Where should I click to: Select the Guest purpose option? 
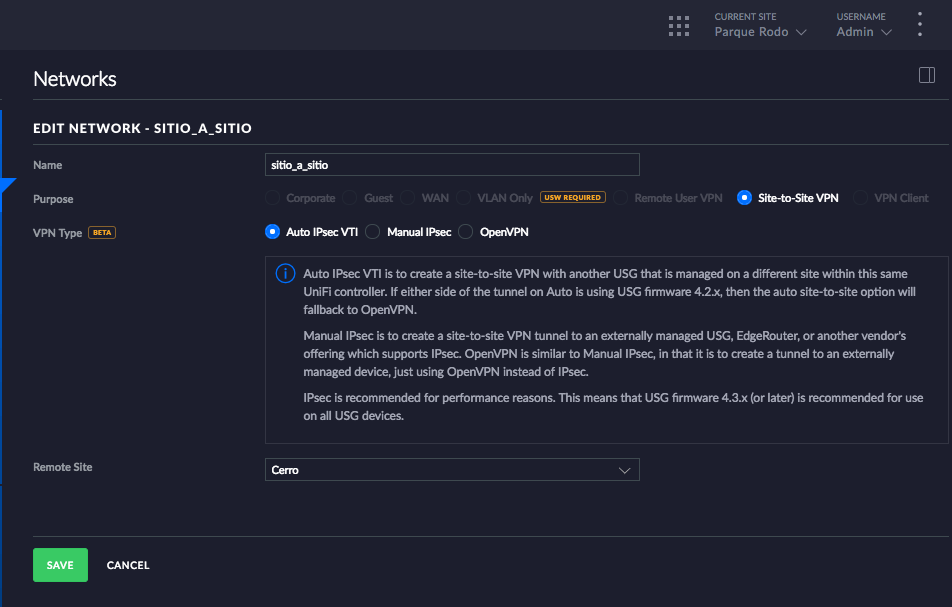[x=350, y=198]
